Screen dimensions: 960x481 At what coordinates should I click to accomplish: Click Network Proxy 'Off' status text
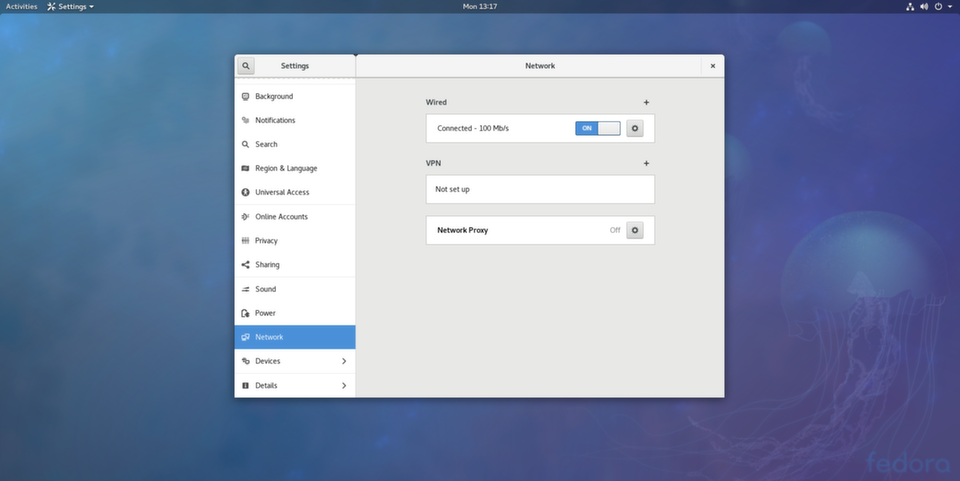tap(615, 230)
